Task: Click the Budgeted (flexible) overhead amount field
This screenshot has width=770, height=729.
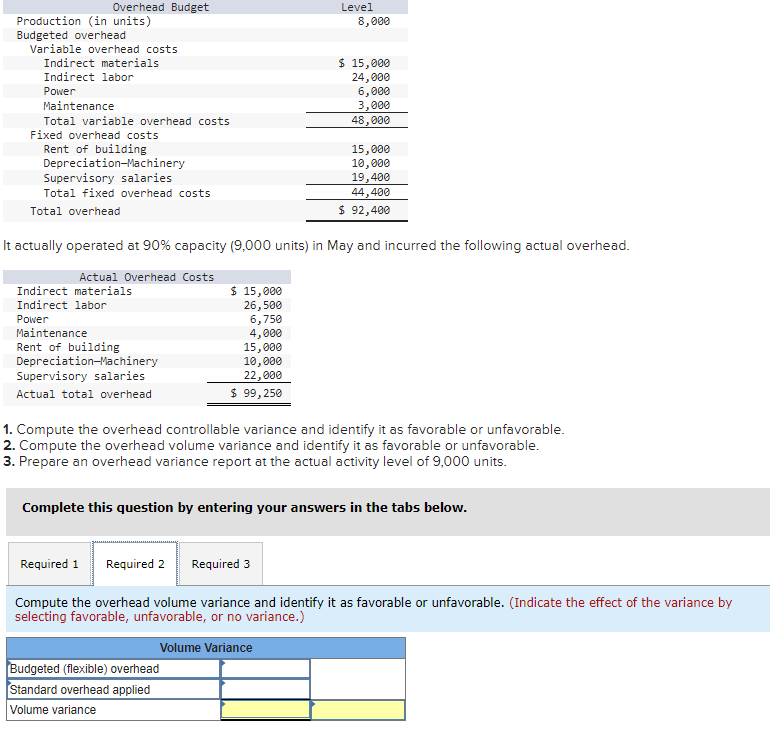Action: coord(265,669)
